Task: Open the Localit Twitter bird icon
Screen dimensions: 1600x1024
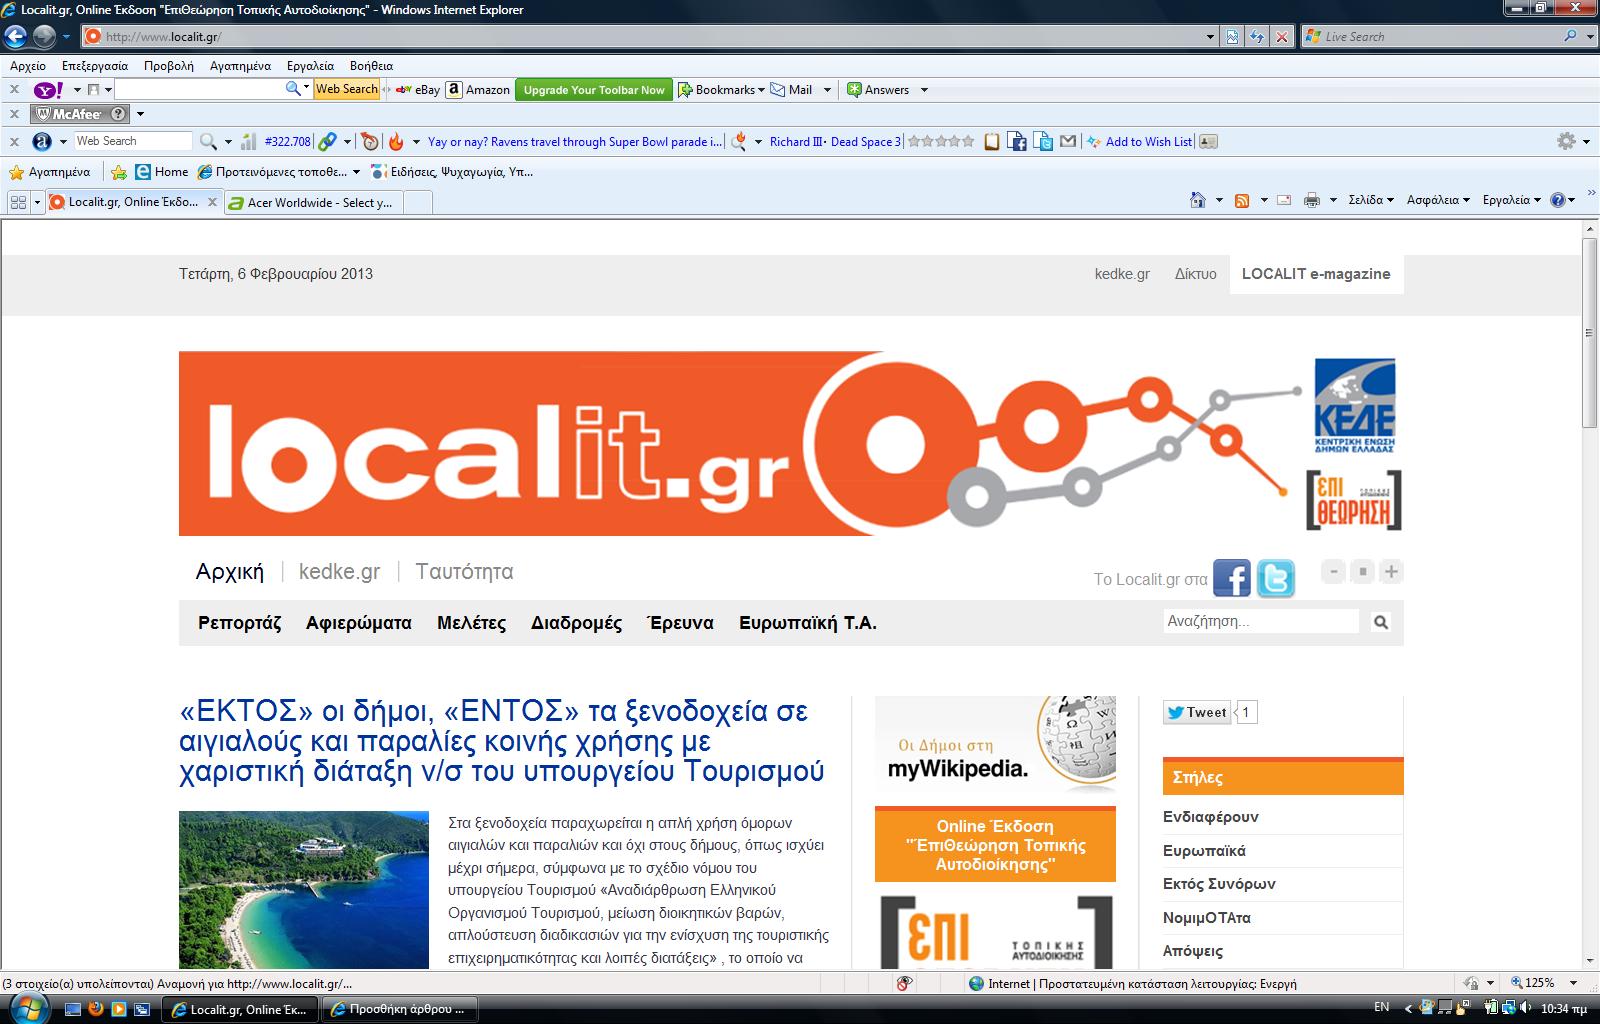Action: click(1275, 578)
